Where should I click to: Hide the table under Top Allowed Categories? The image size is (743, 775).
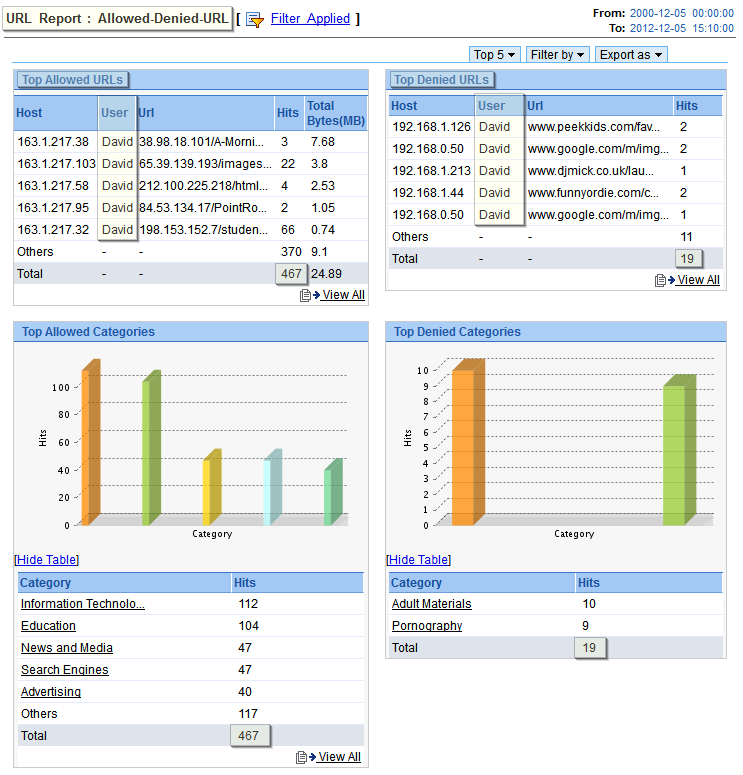click(x=46, y=560)
